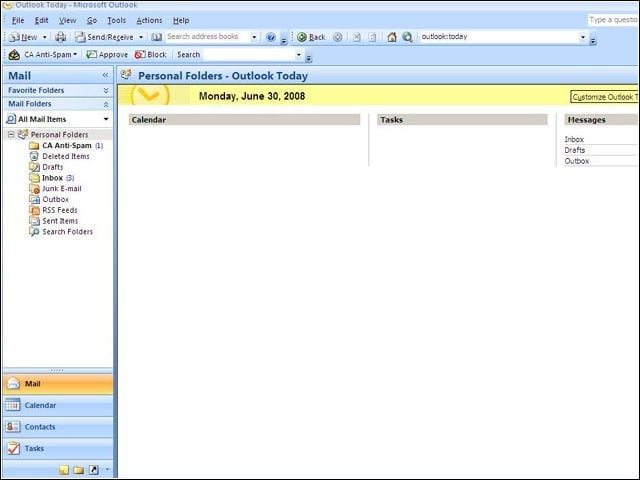The image size is (640, 480).
Task: Open the RSS Feeds folder
Action: [x=60, y=210]
